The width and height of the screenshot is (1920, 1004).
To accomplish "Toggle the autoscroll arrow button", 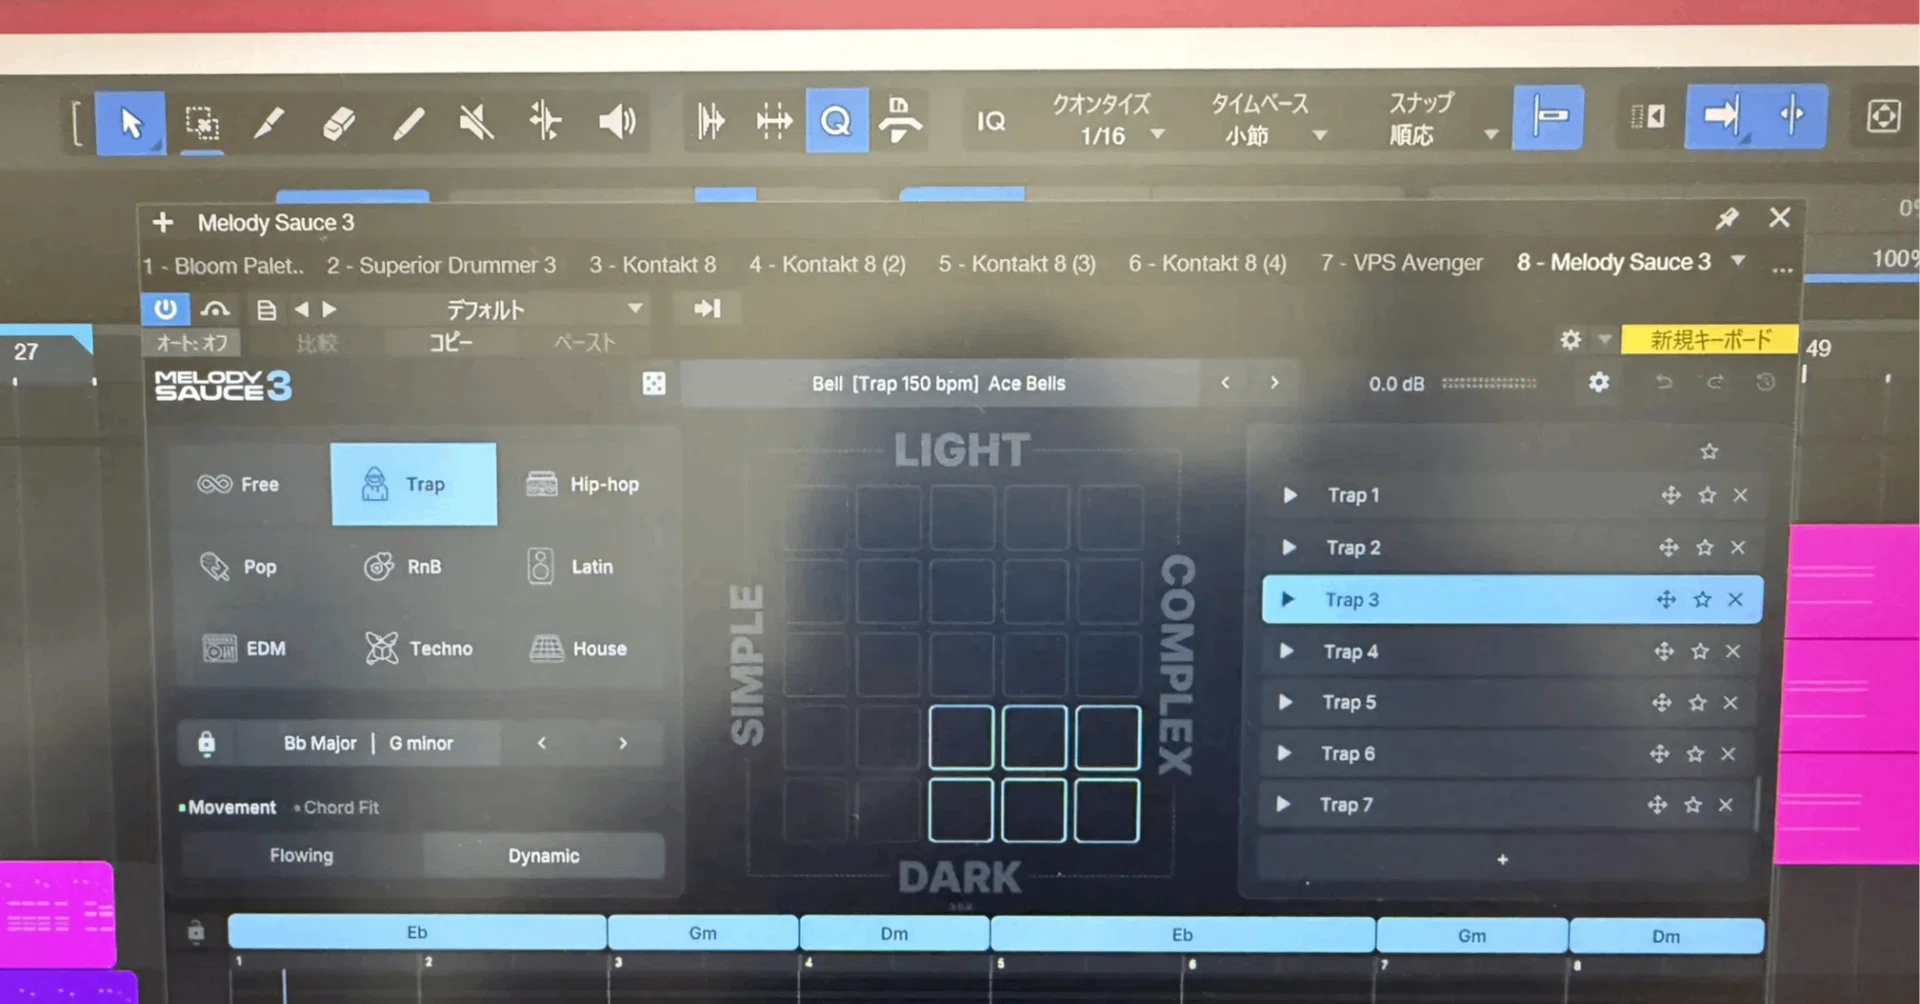I will (1722, 116).
